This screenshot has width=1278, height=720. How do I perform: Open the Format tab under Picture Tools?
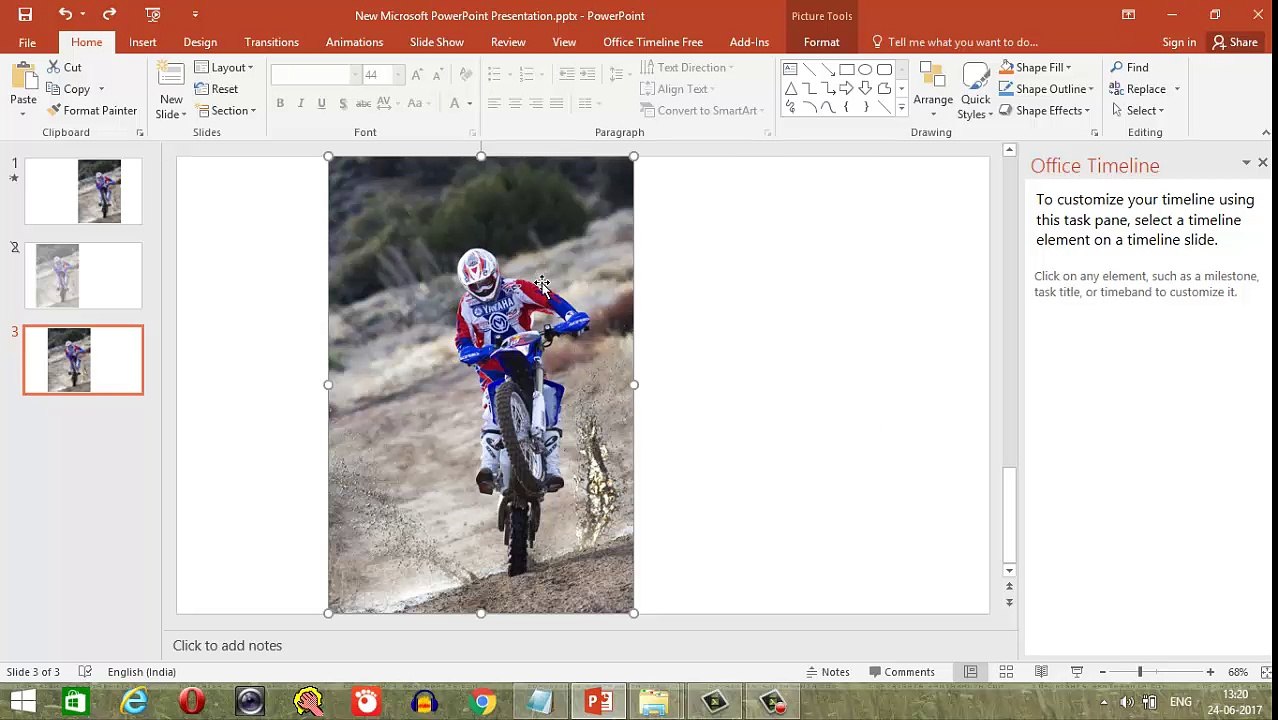point(821,42)
